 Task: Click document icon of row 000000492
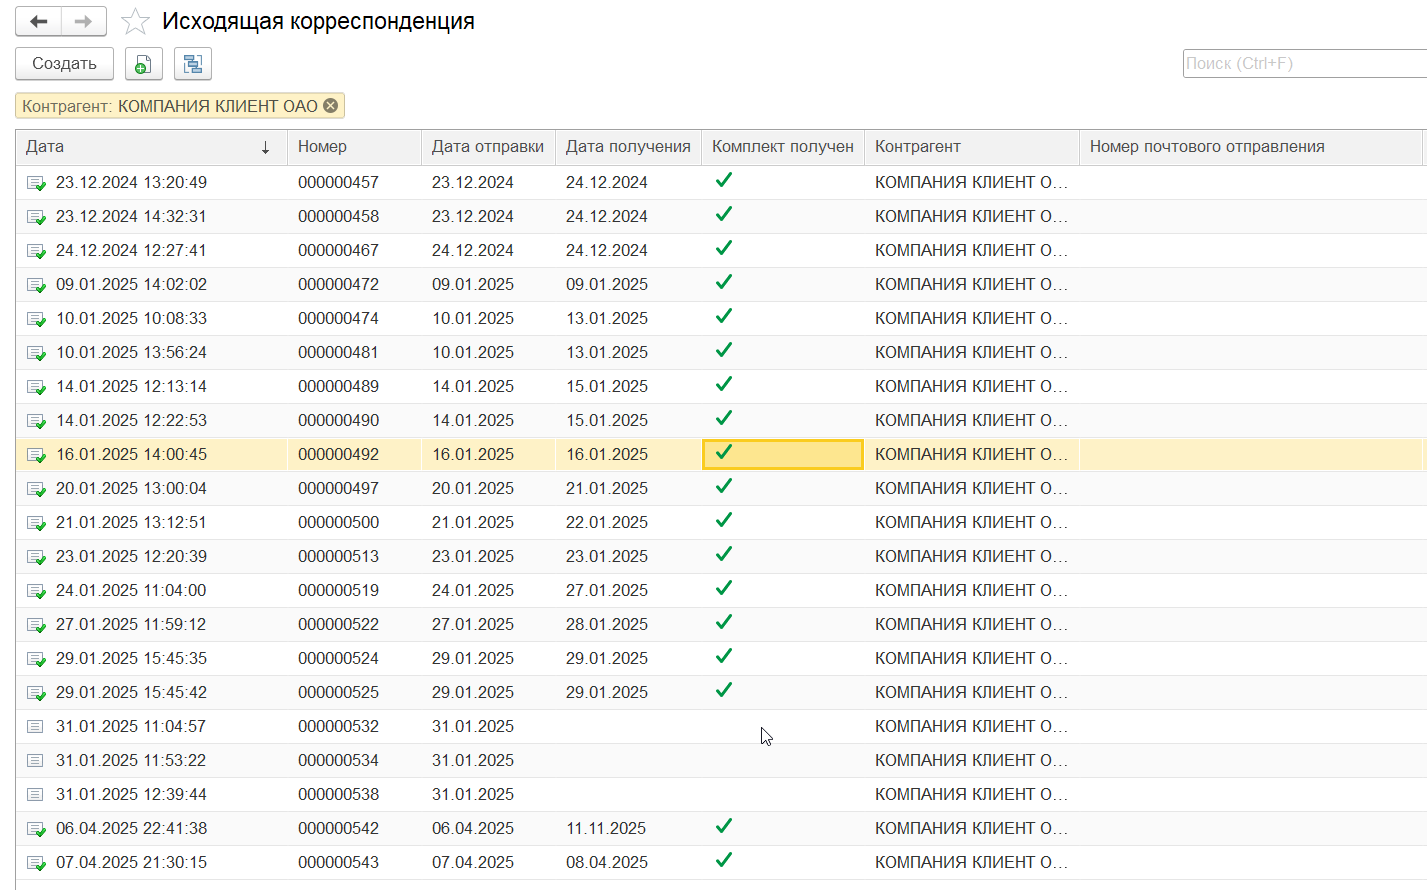coord(36,455)
